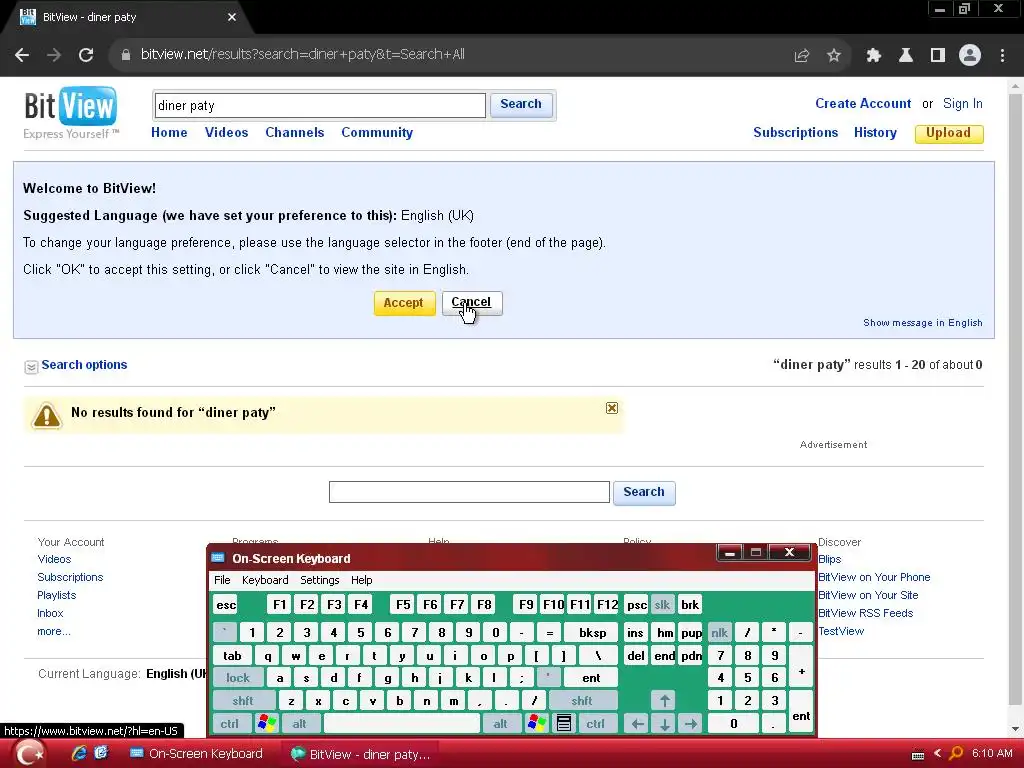Click the Cancel button
Viewport: 1024px width, 768px height.
[x=472, y=303]
